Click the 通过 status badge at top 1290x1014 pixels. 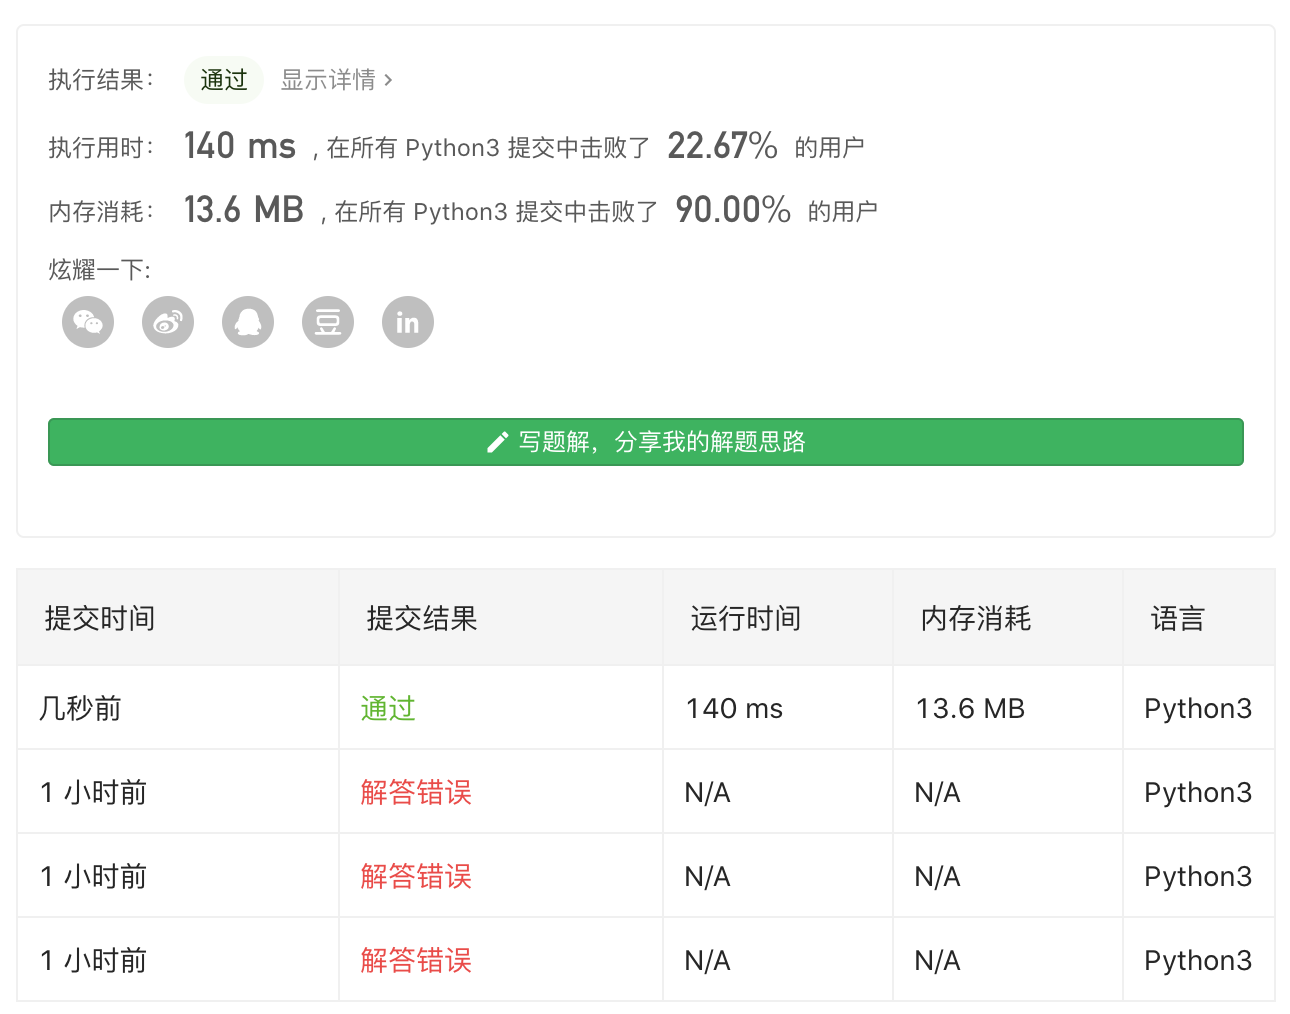coord(224,80)
